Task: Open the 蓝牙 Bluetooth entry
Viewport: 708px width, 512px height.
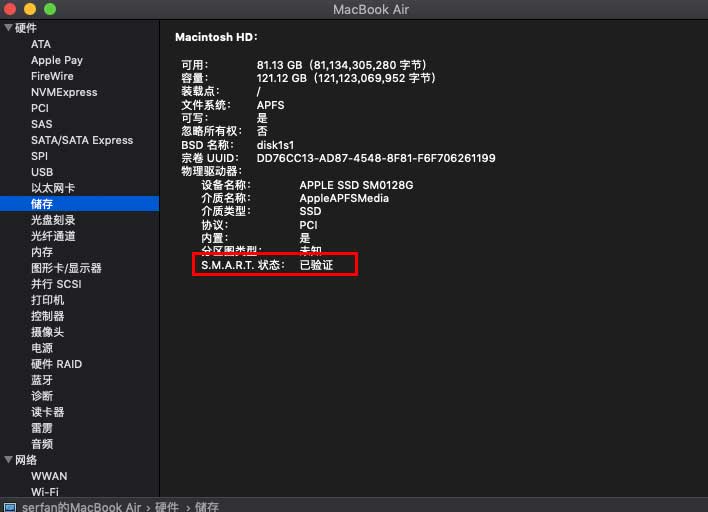Action: tap(42, 380)
